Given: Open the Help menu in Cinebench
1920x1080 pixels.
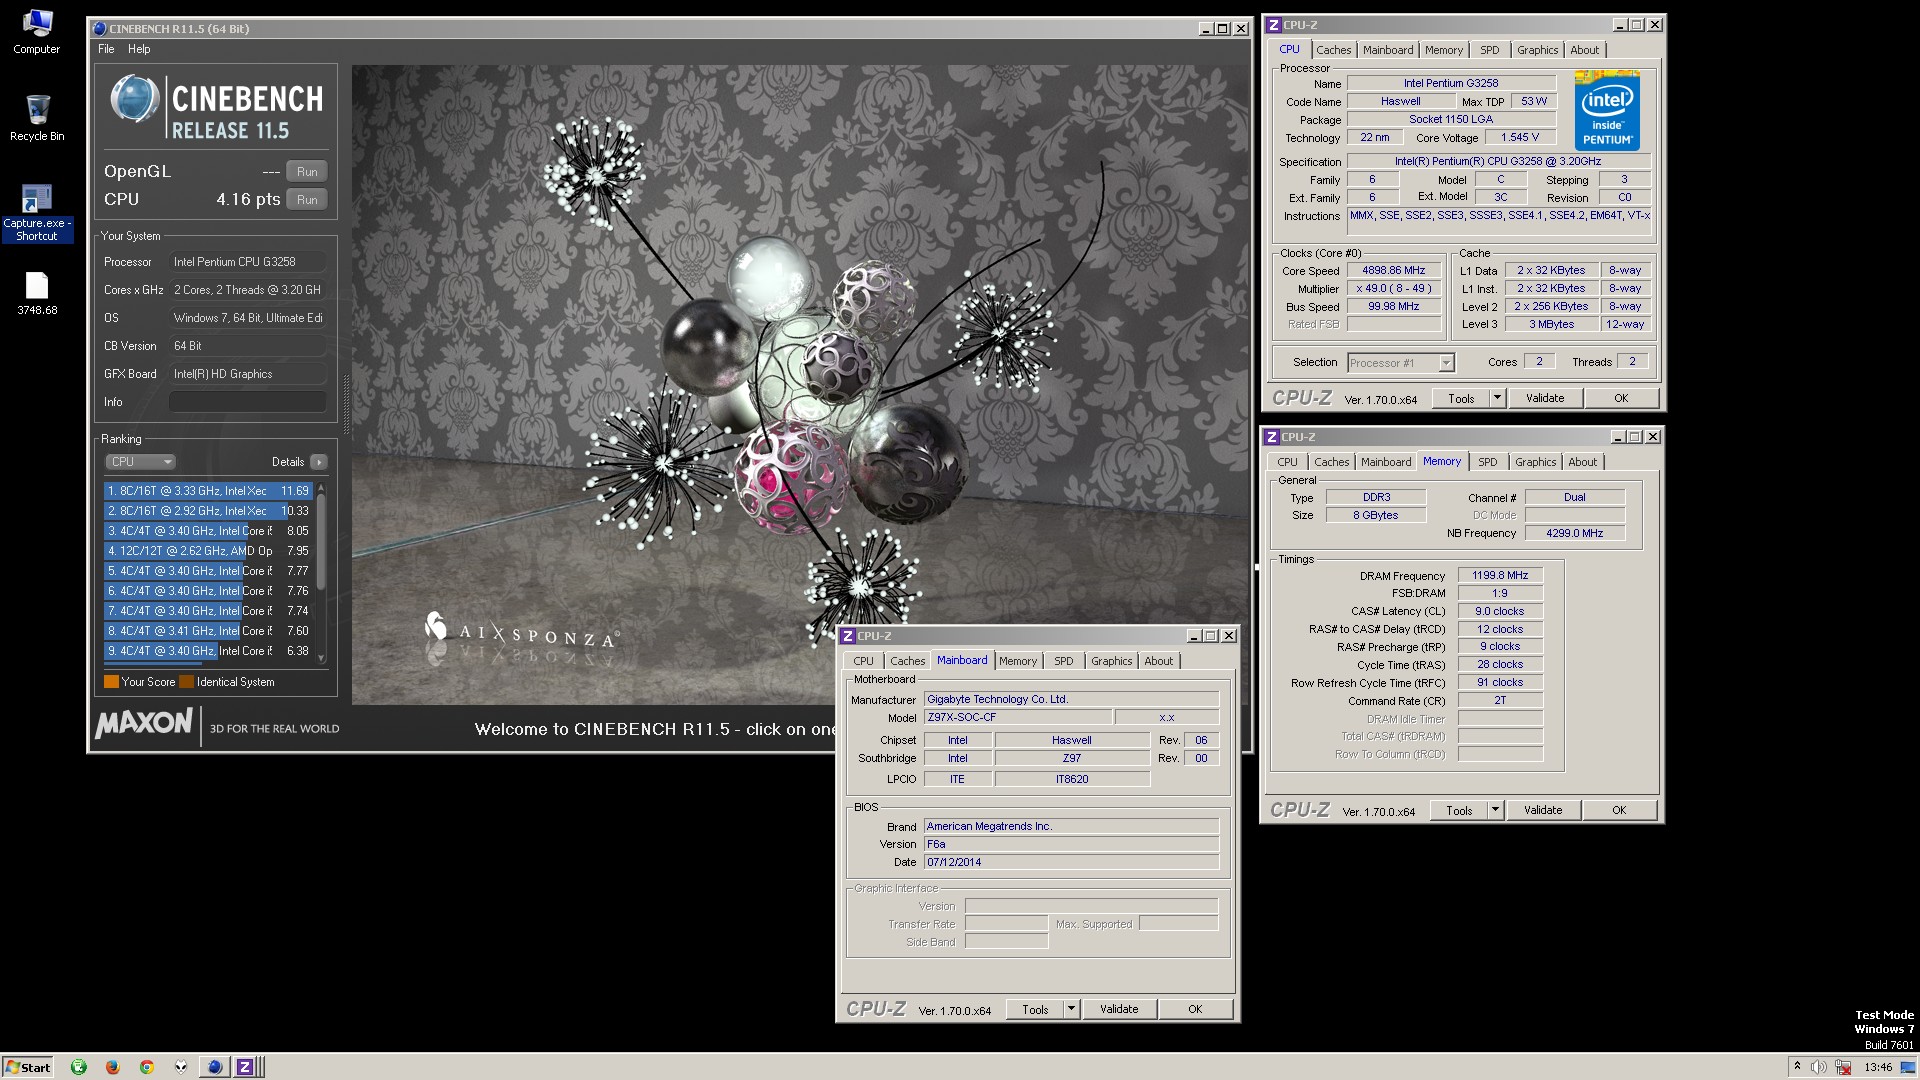Looking at the screenshot, I should coord(139,49).
